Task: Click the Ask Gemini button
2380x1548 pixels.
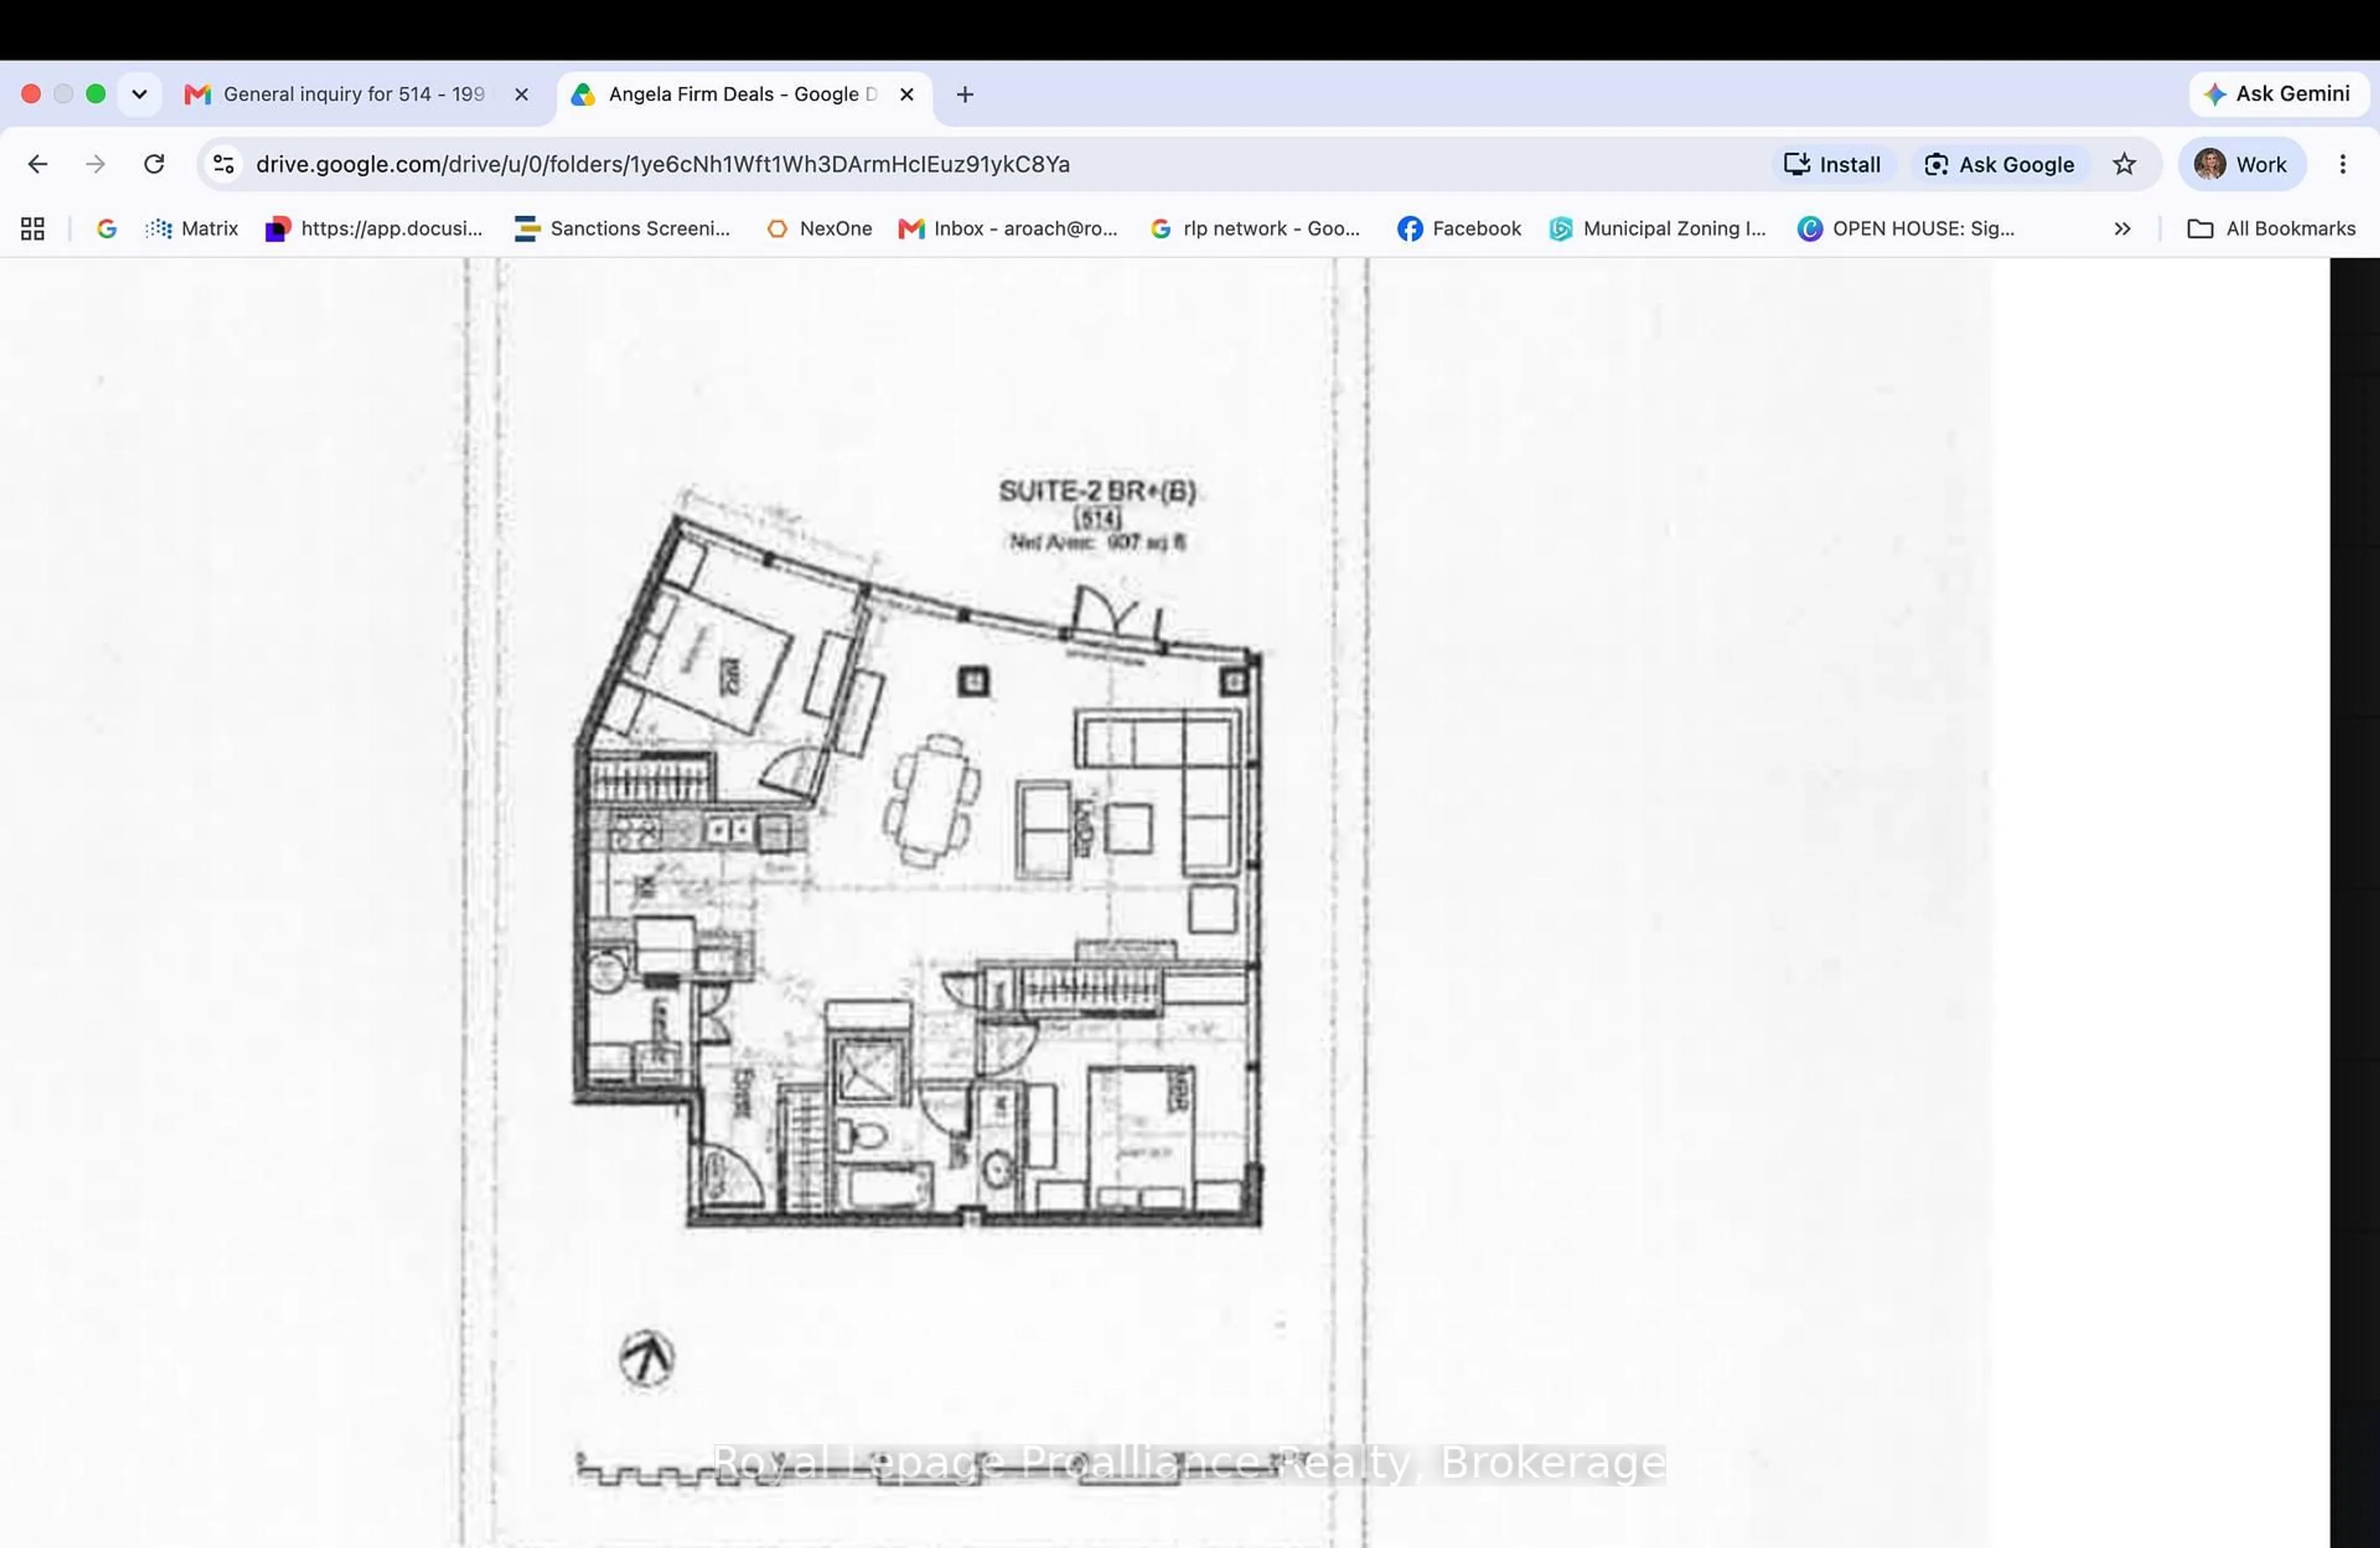Action: (x=2279, y=94)
